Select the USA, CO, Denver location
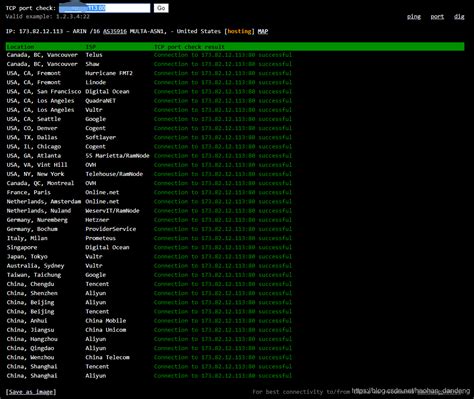The width and height of the screenshot is (474, 399). tap(32, 128)
